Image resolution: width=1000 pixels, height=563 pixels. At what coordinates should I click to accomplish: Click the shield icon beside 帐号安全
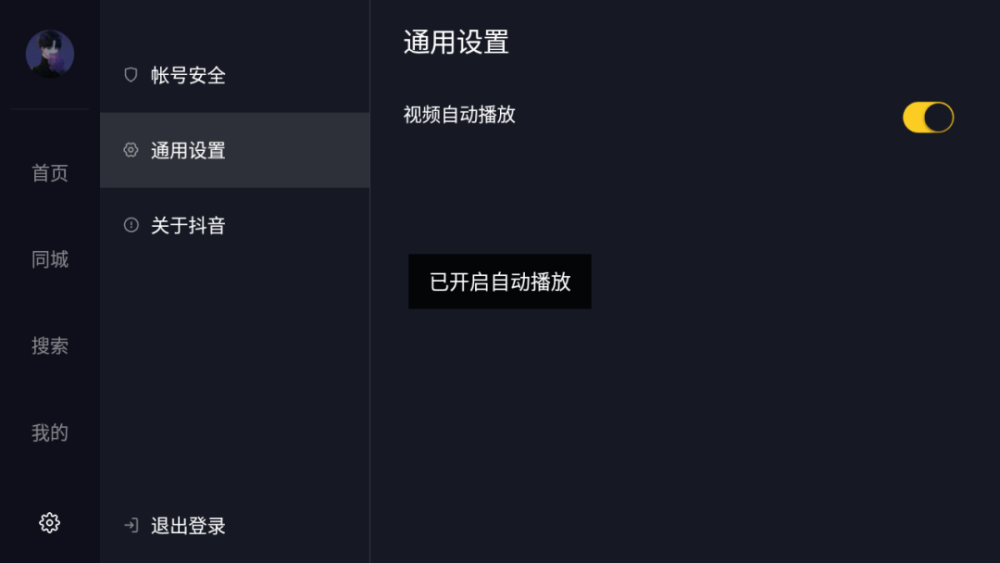(x=131, y=75)
